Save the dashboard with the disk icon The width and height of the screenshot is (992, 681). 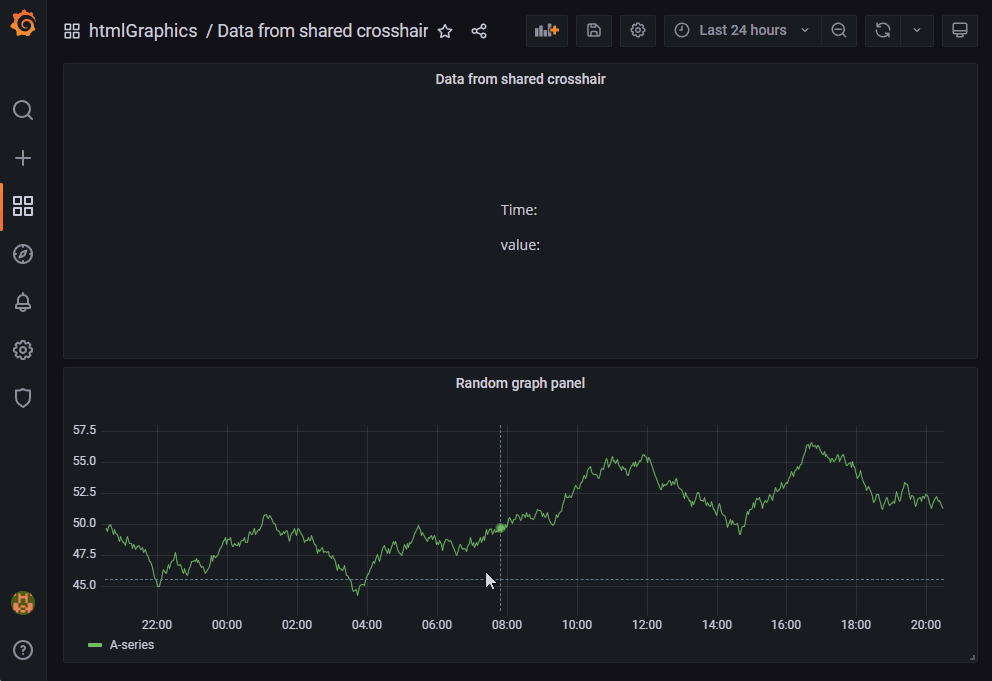pos(593,30)
